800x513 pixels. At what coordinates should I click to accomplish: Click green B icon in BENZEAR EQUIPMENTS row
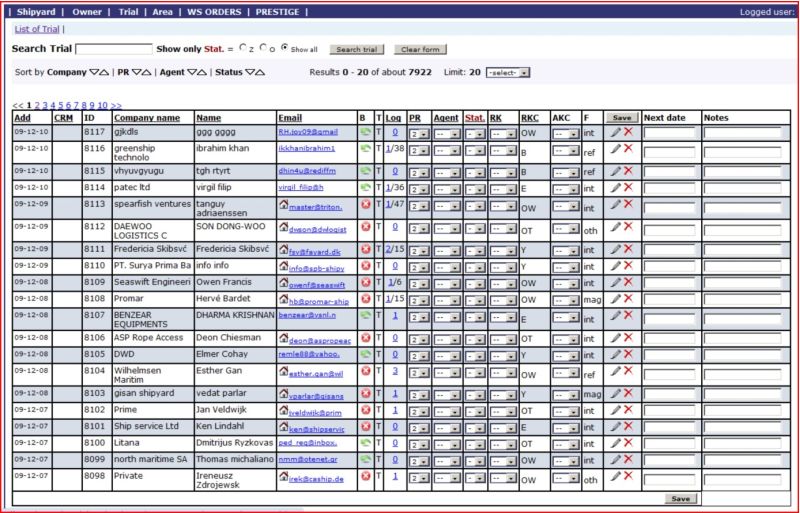tap(365, 315)
